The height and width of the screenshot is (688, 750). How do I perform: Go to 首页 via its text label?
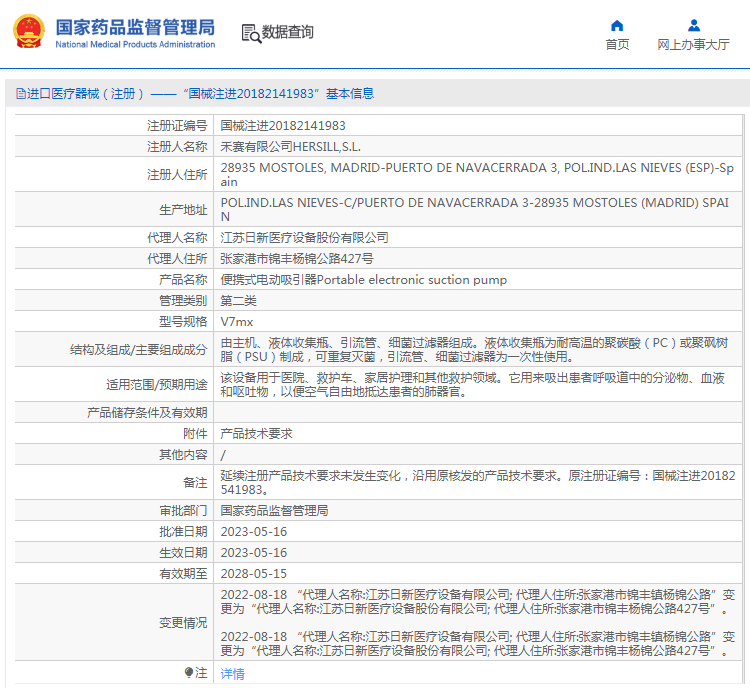click(x=617, y=45)
